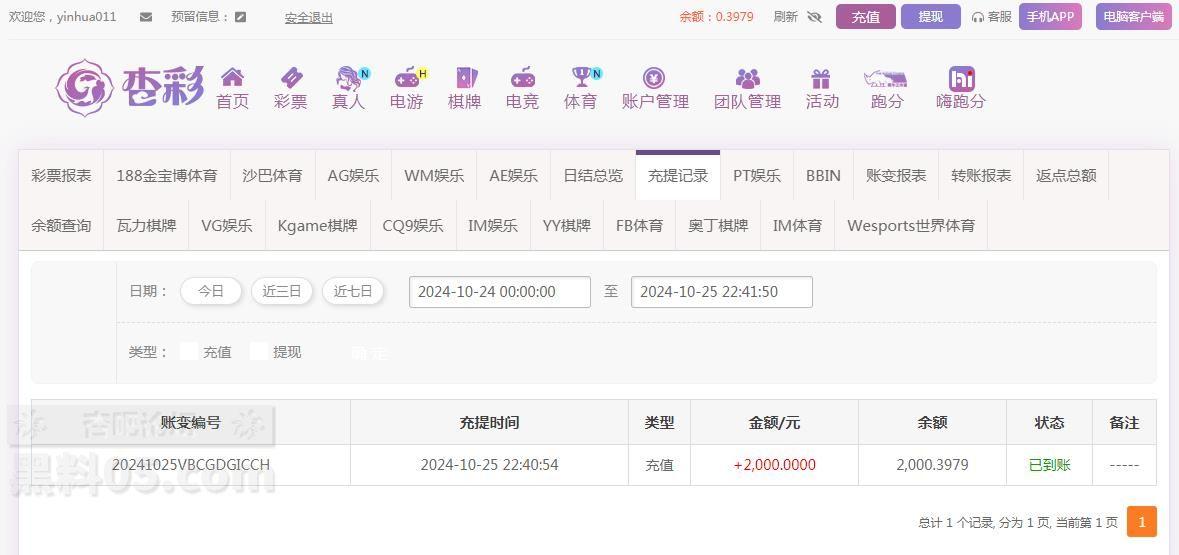
Task: Open the 账户管理 yen icon
Action: click(655, 77)
